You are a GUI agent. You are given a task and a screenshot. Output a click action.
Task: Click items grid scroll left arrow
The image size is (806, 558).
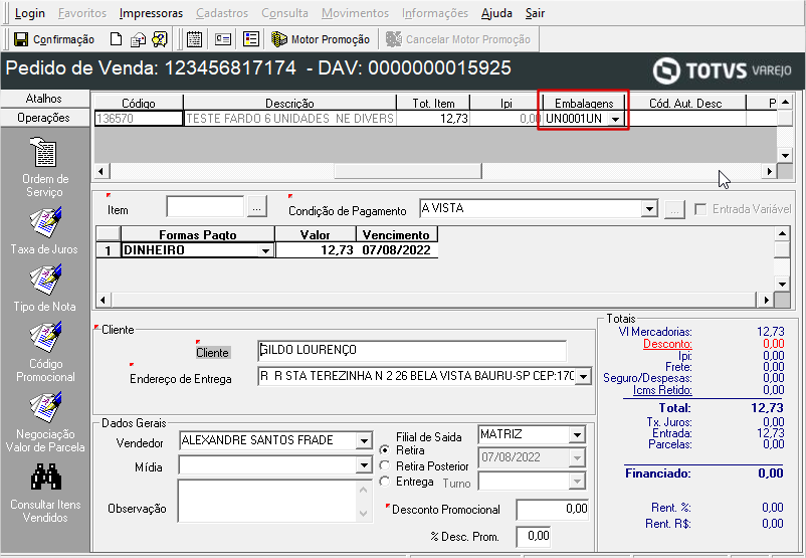(x=101, y=171)
